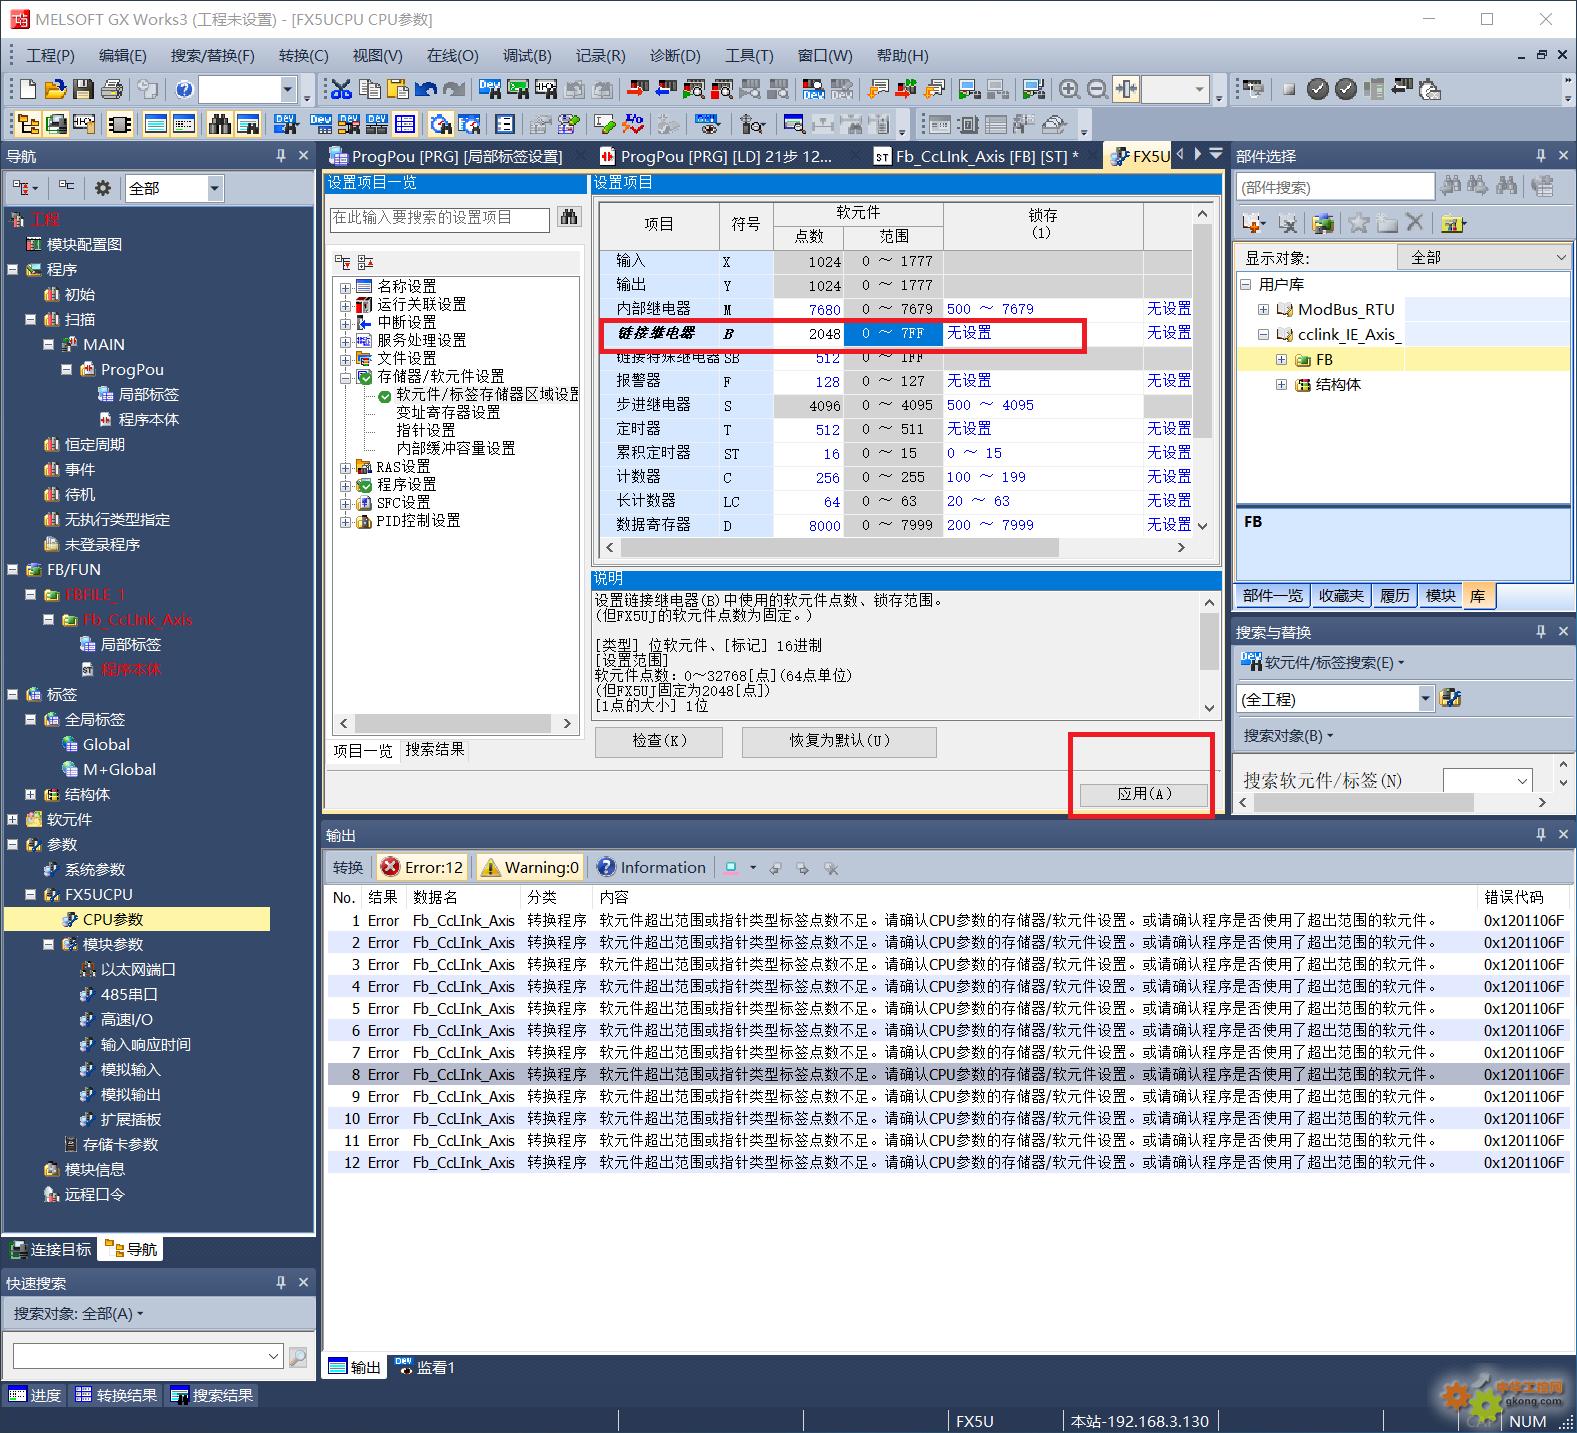Toggle the Error:12 filter in output panel
The image size is (1577, 1433).
point(422,867)
